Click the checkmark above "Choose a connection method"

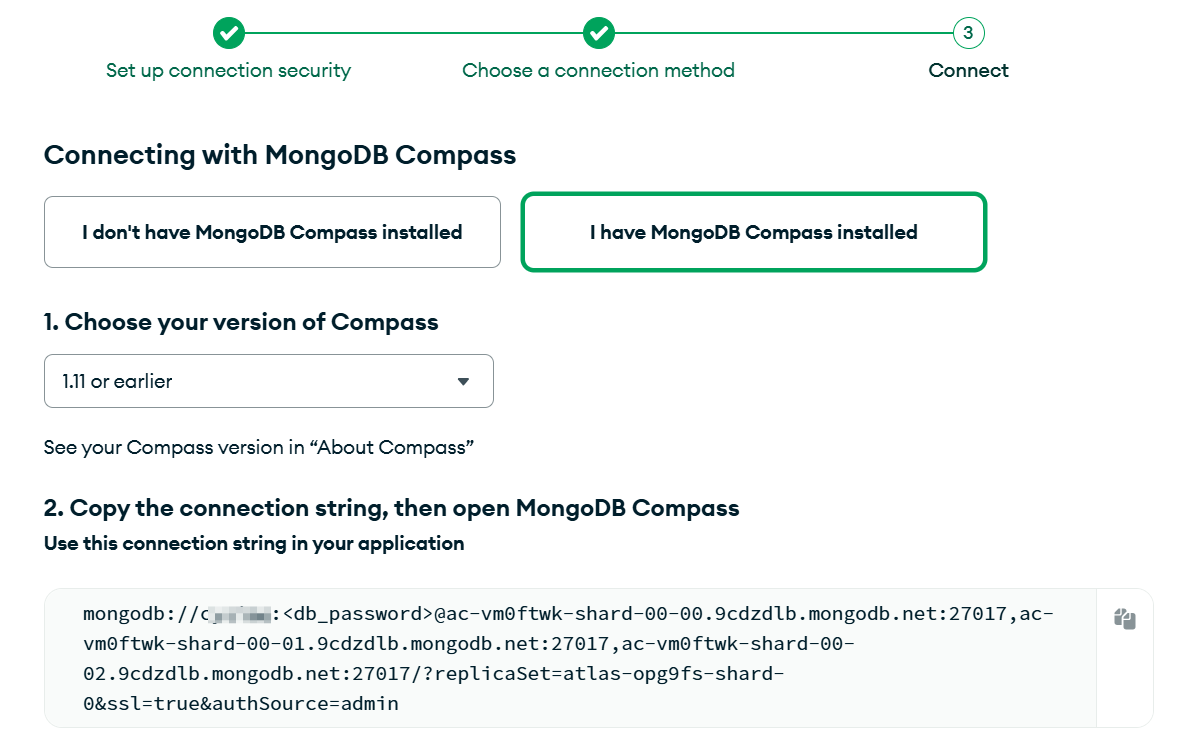pos(598,32)
